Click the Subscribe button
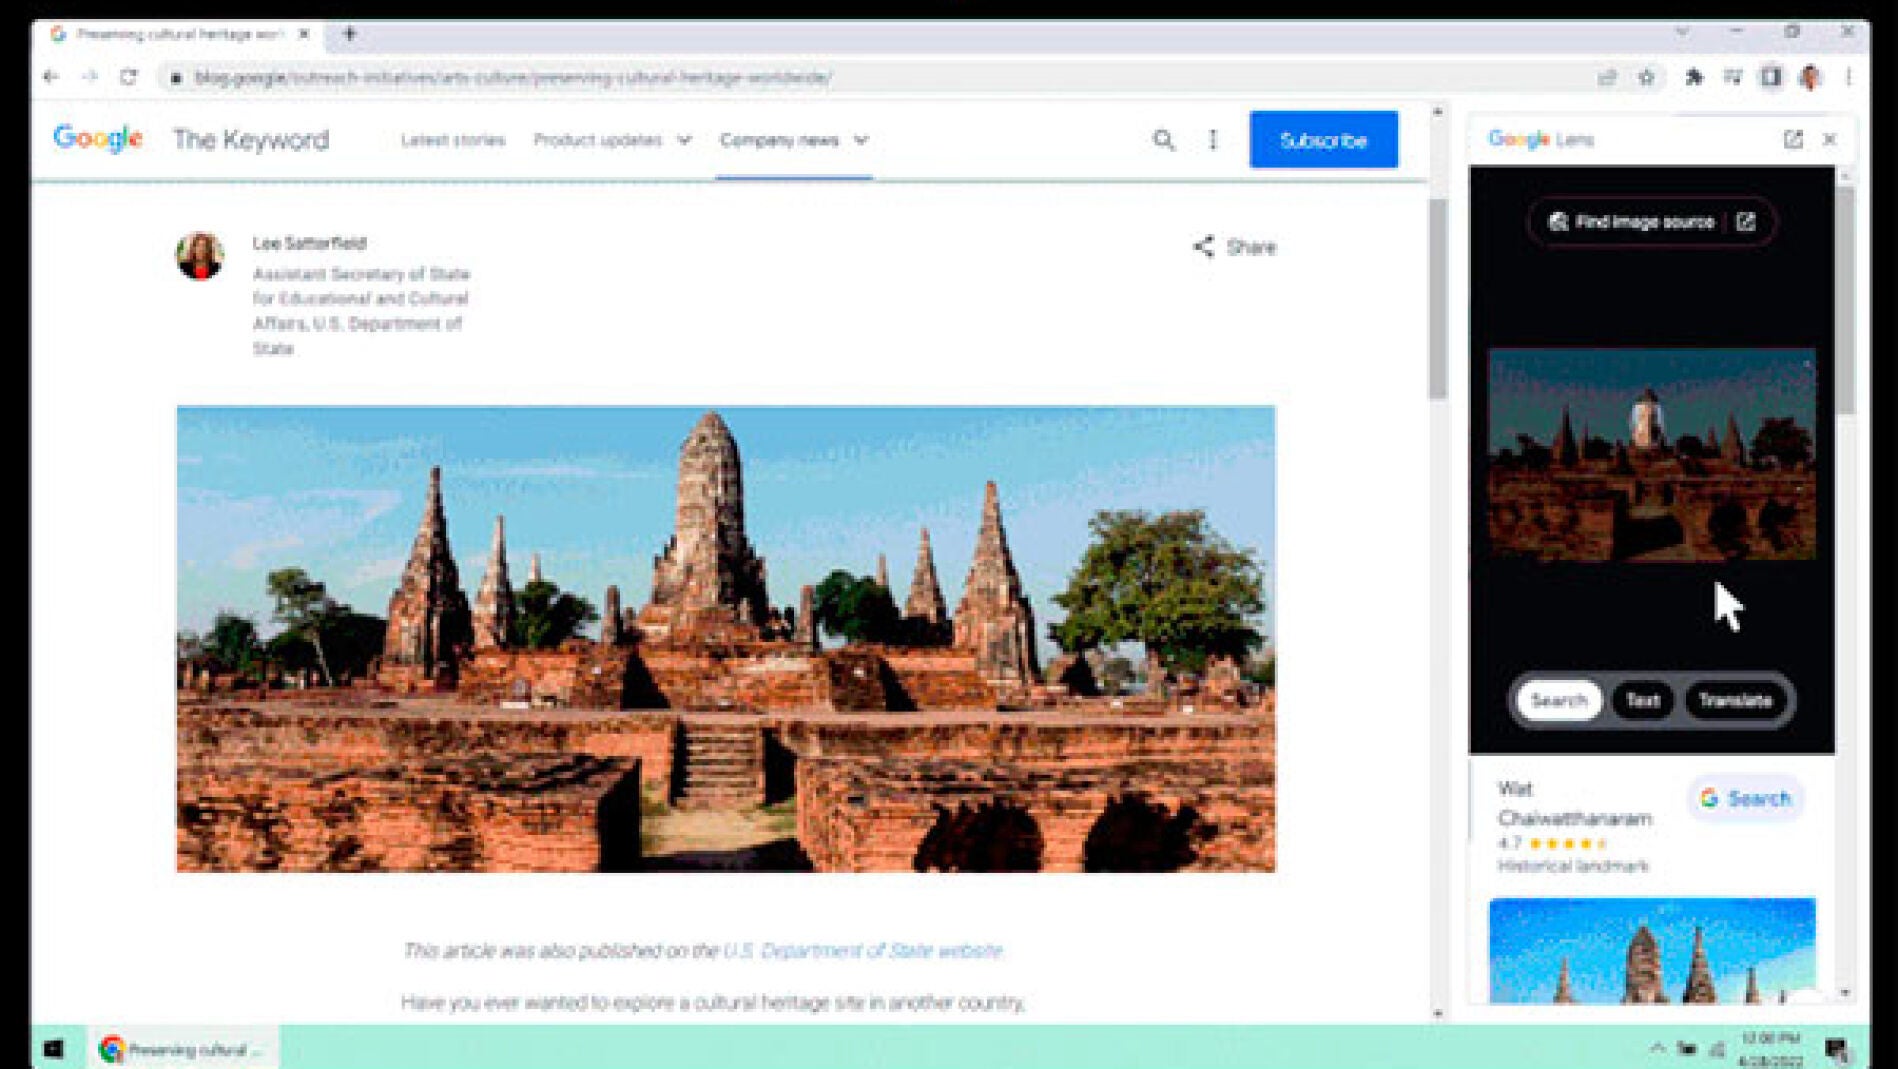 tap(1323, 140)
